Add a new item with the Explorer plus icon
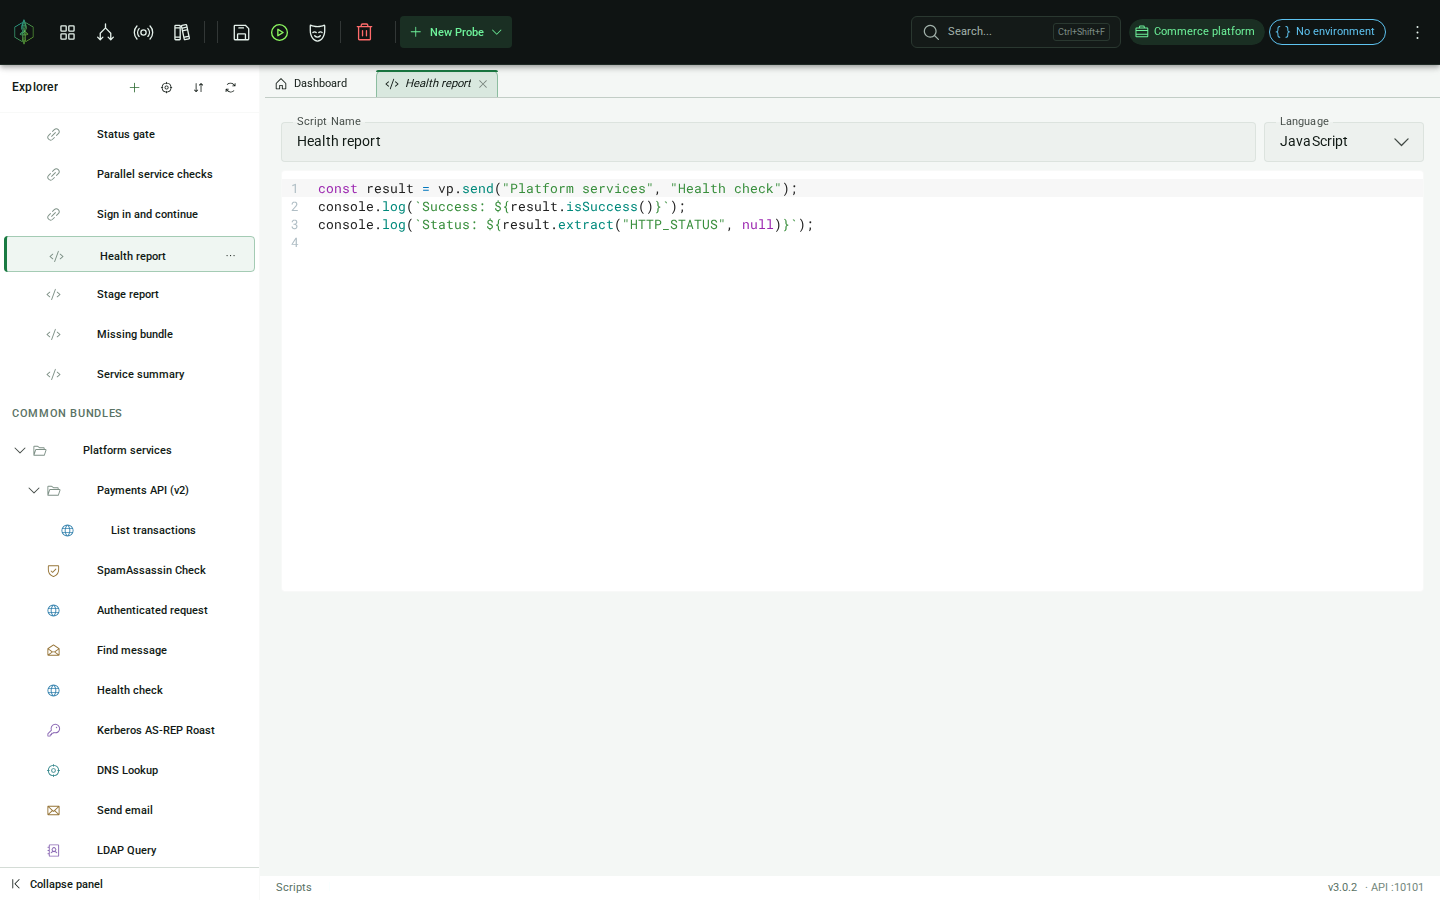 point(134,87)
